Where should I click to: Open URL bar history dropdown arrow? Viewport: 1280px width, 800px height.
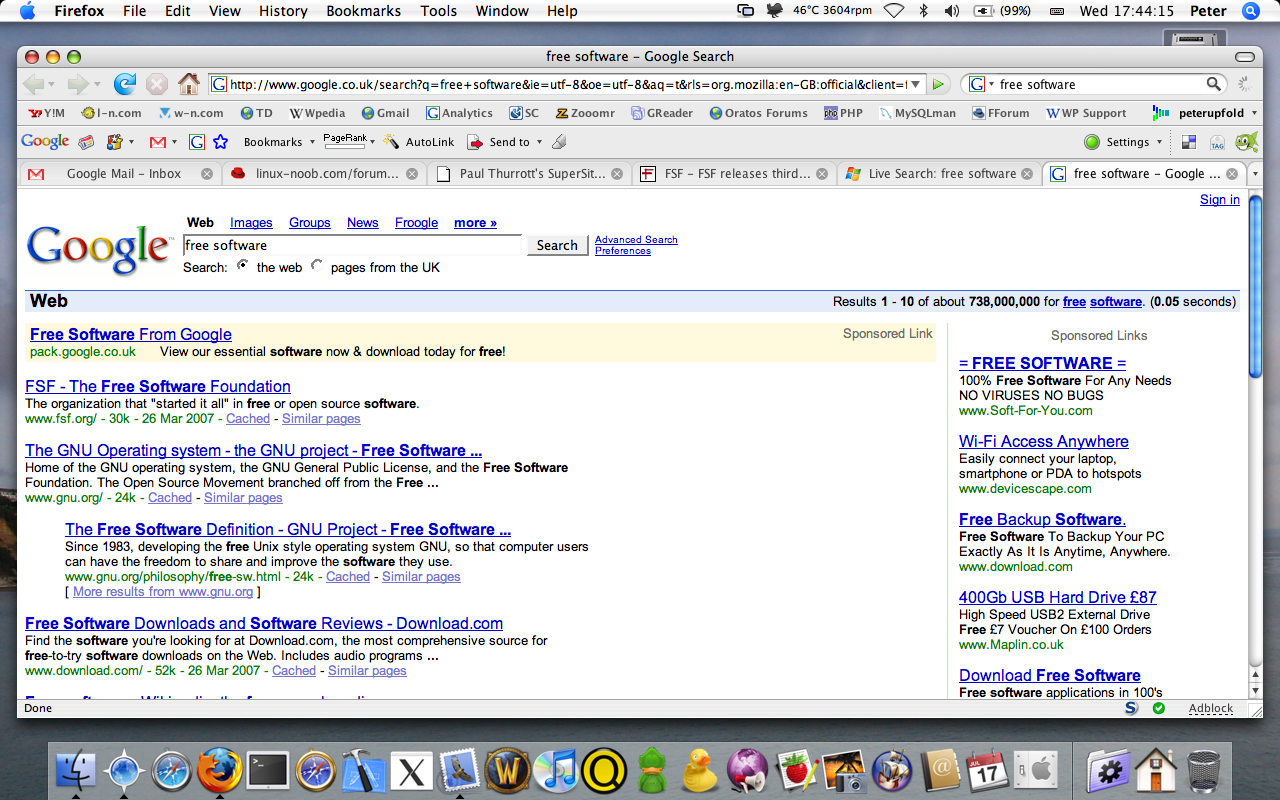coord(916,84)
